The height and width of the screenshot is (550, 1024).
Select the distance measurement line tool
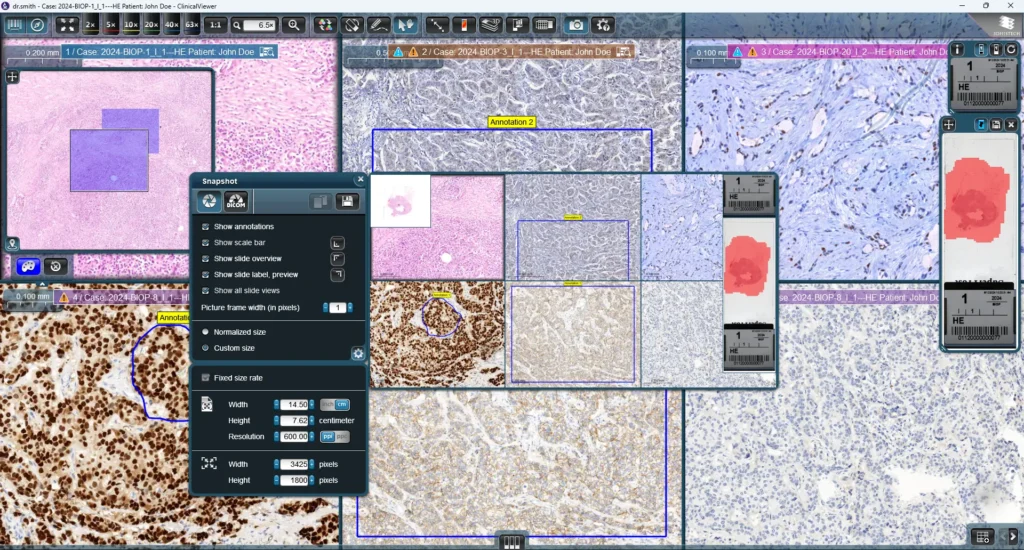point(436,25)
